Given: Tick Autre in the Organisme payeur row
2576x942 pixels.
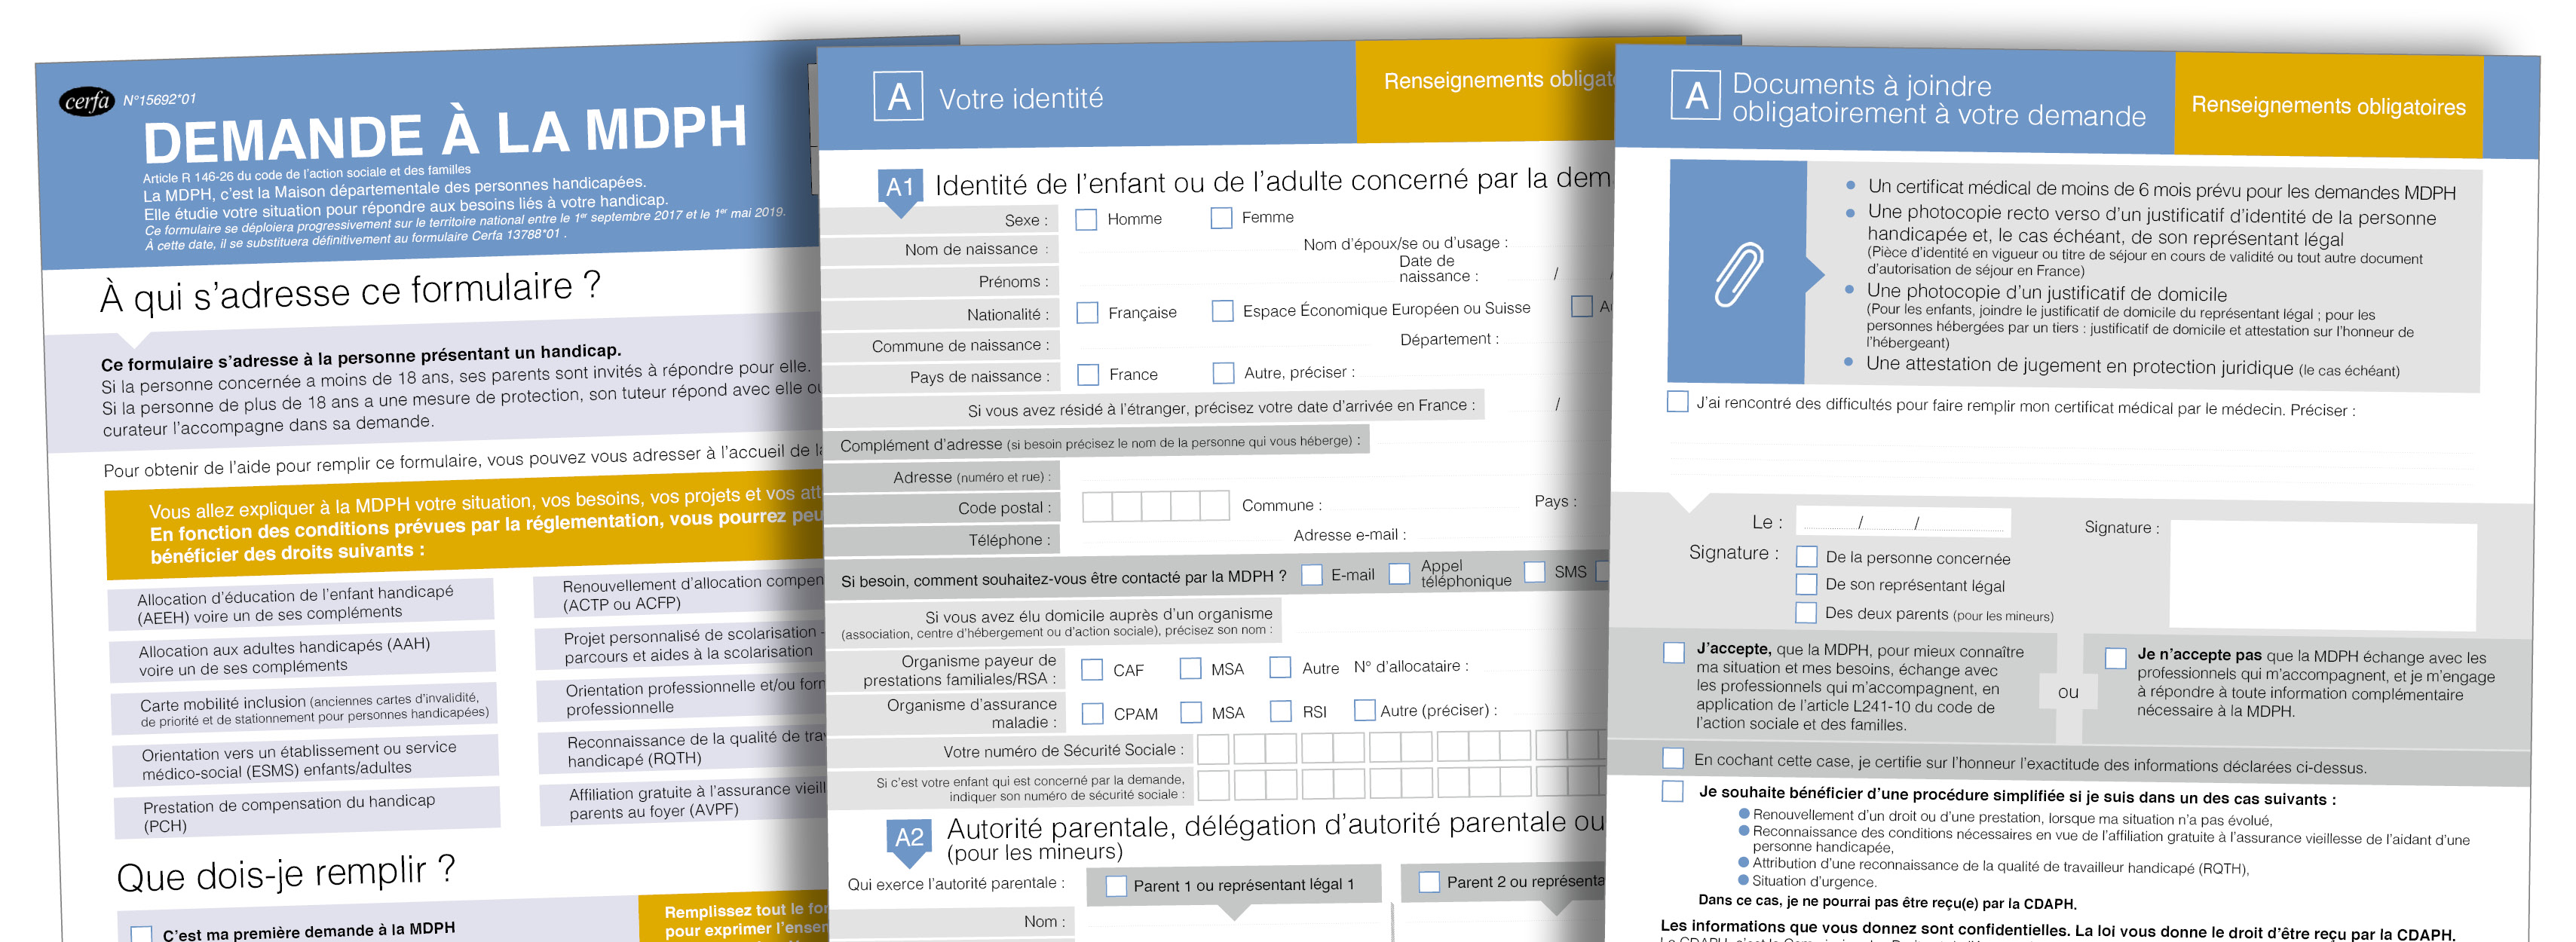Looking at the screenshot, I should 1280,667.
